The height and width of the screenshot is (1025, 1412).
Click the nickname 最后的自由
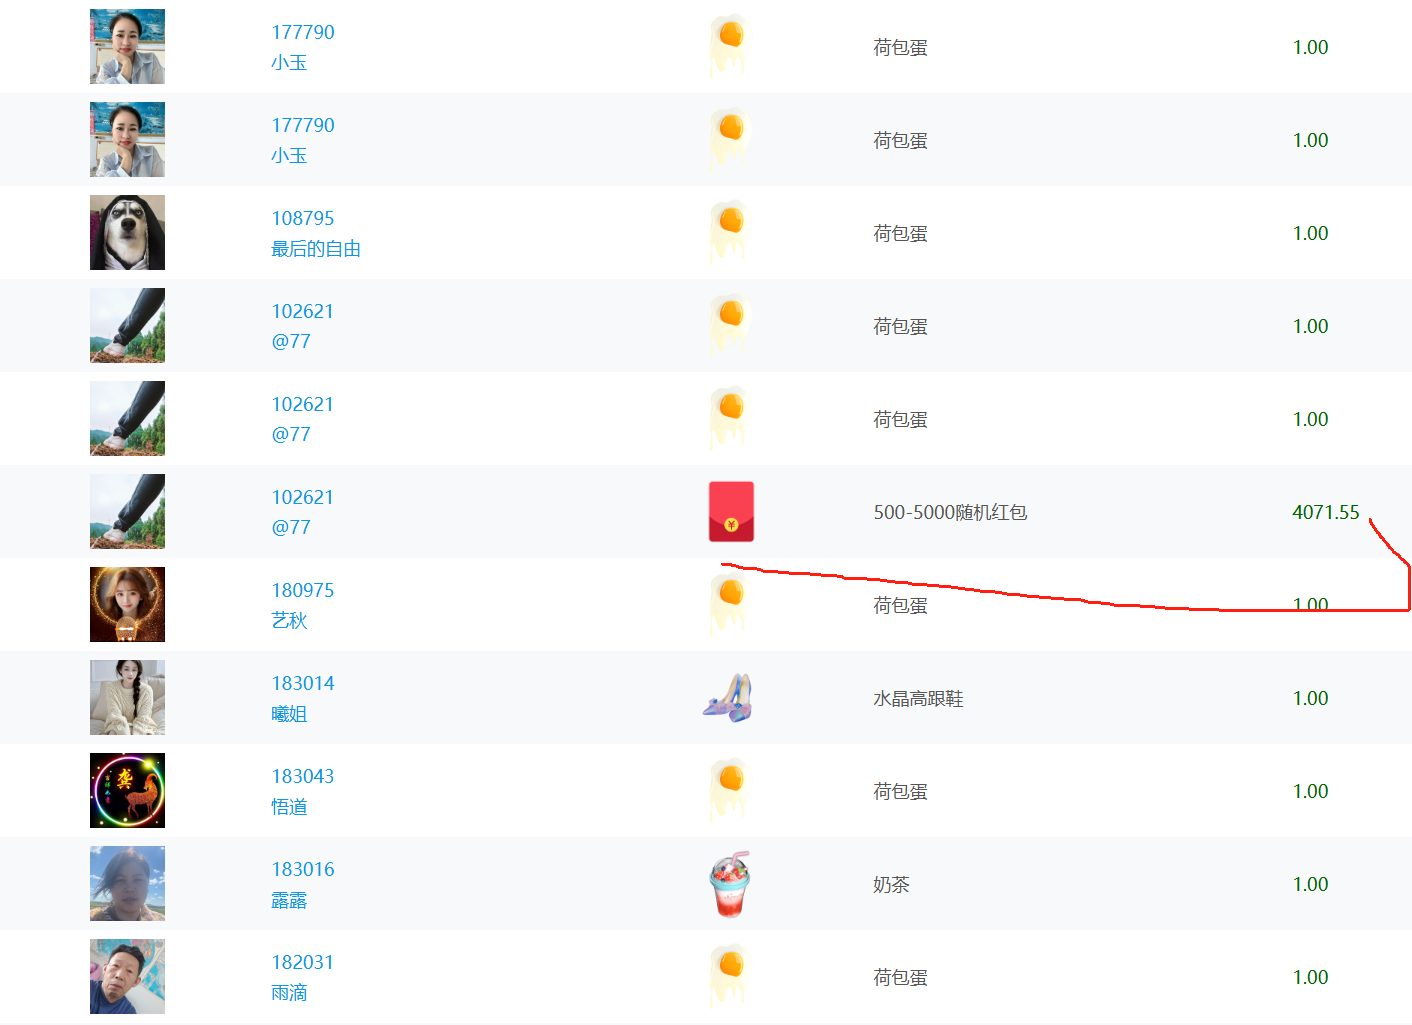click(316, 249)
